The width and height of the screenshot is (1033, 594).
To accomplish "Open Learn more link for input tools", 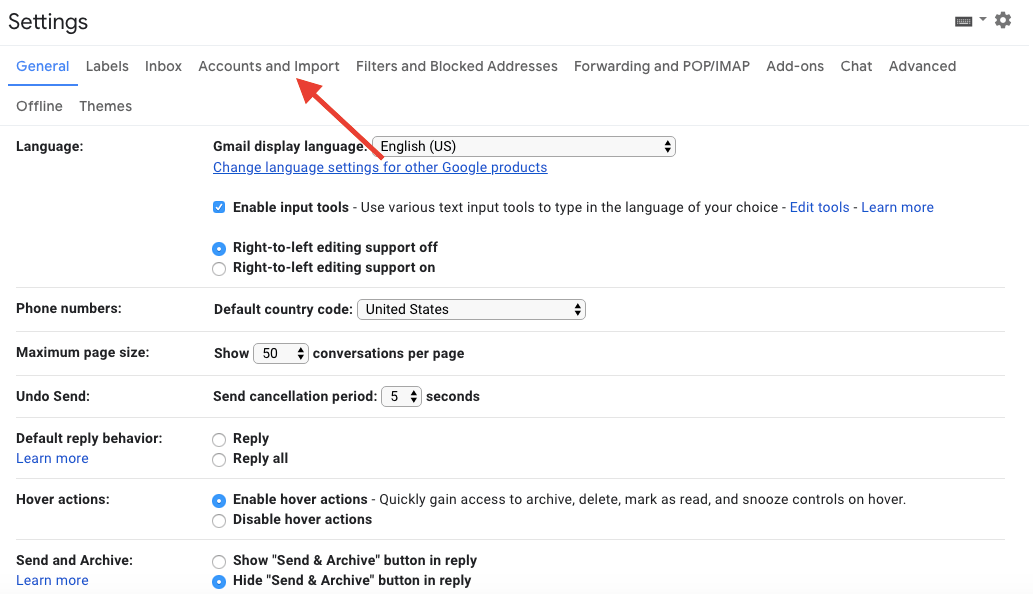I will pyautogui.click(x=897, y=207).
